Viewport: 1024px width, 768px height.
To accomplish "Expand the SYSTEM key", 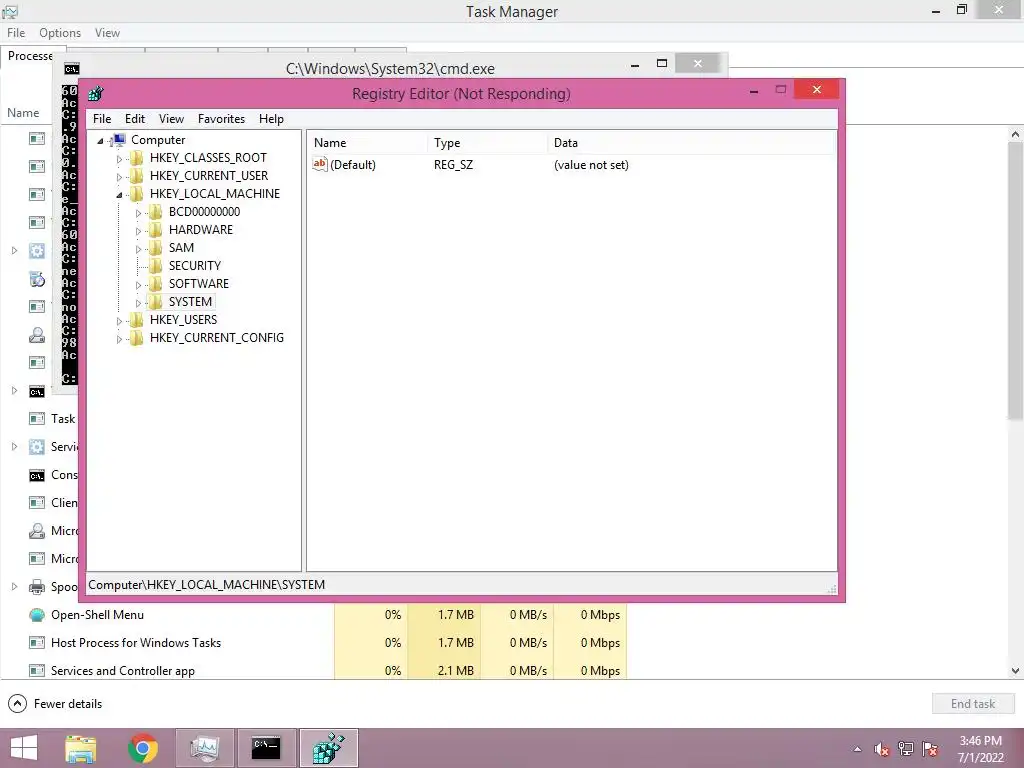I will [x=138, y=303].
